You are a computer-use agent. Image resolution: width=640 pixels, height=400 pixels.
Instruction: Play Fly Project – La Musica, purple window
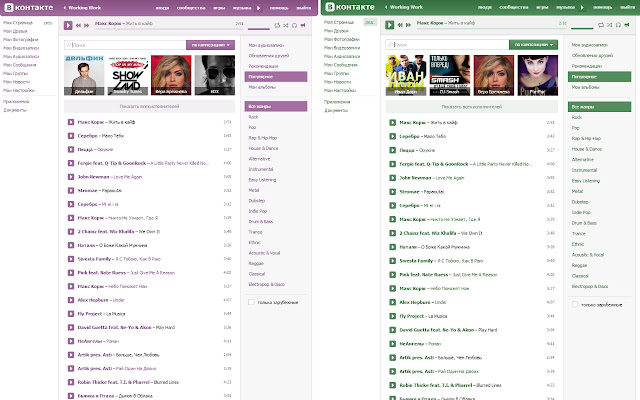71,314
